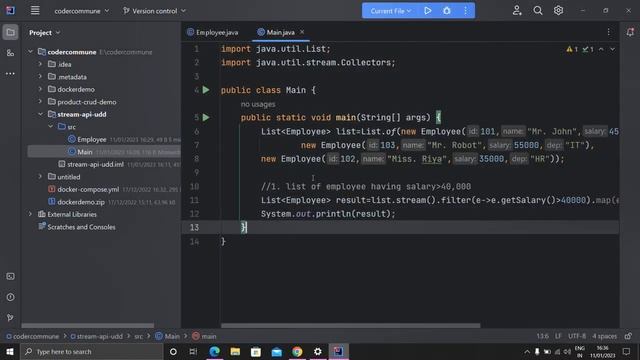Expand the .idea folder
This screenshot has width=640, height=360.
click(40, 64)
